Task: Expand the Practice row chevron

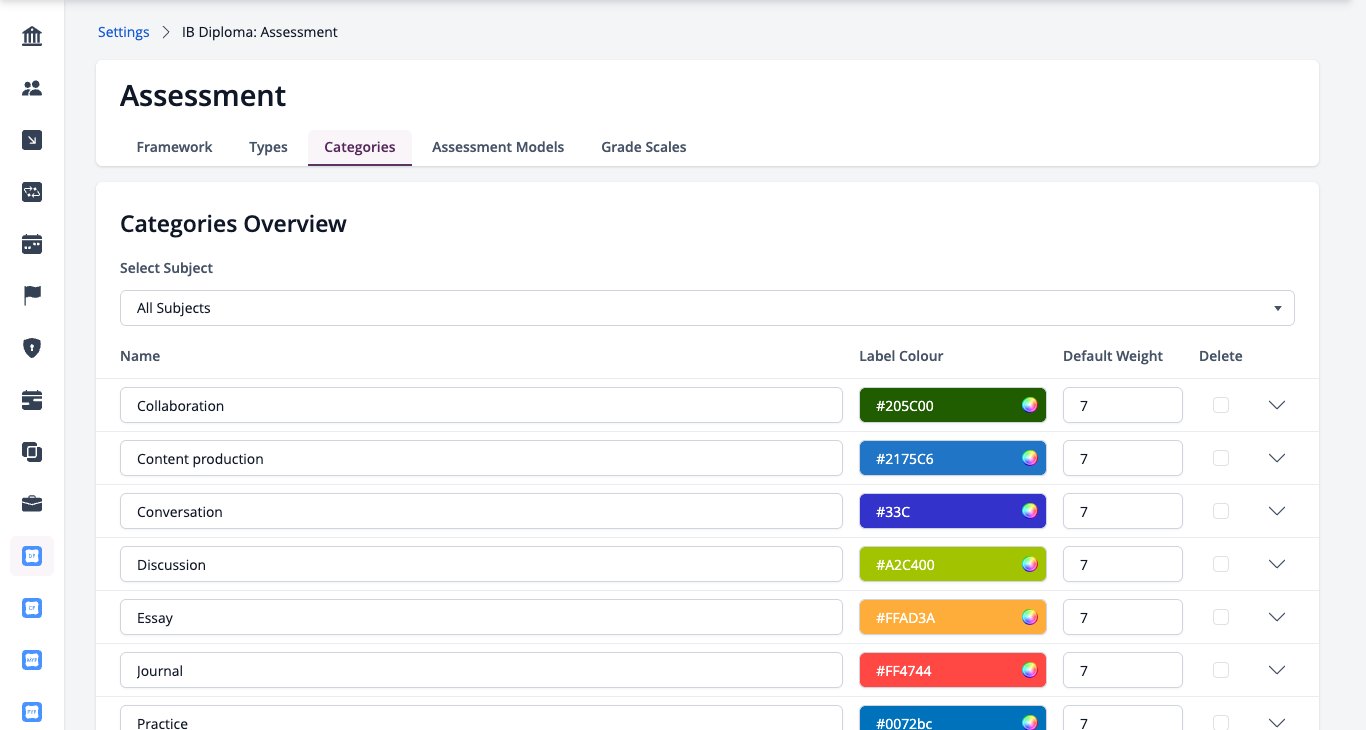Action: click(1276, 722)
